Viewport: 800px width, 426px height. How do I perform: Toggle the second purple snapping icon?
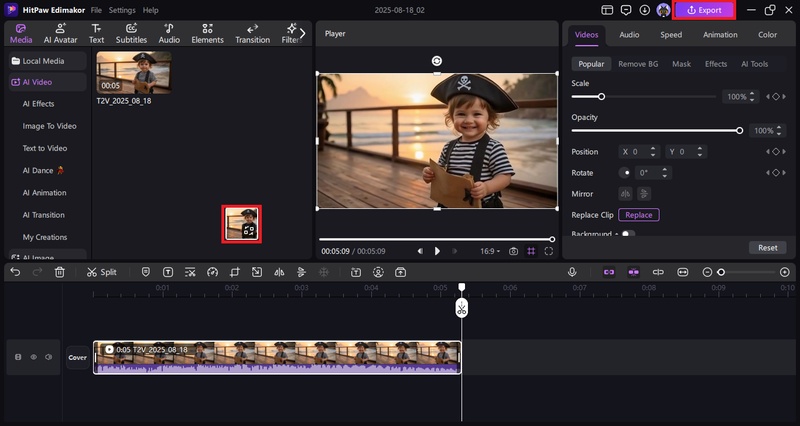(x=634, y=272)
